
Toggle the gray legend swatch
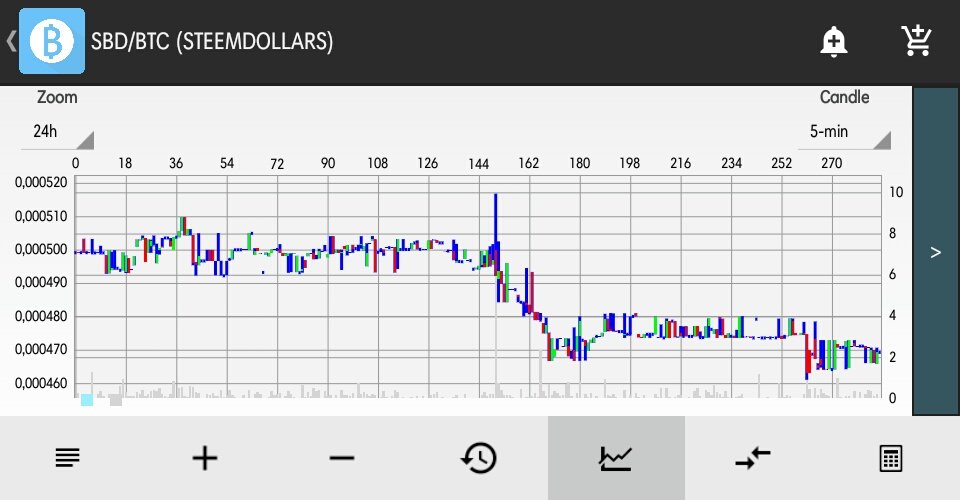pyautogui.click(x=116, y=400)
